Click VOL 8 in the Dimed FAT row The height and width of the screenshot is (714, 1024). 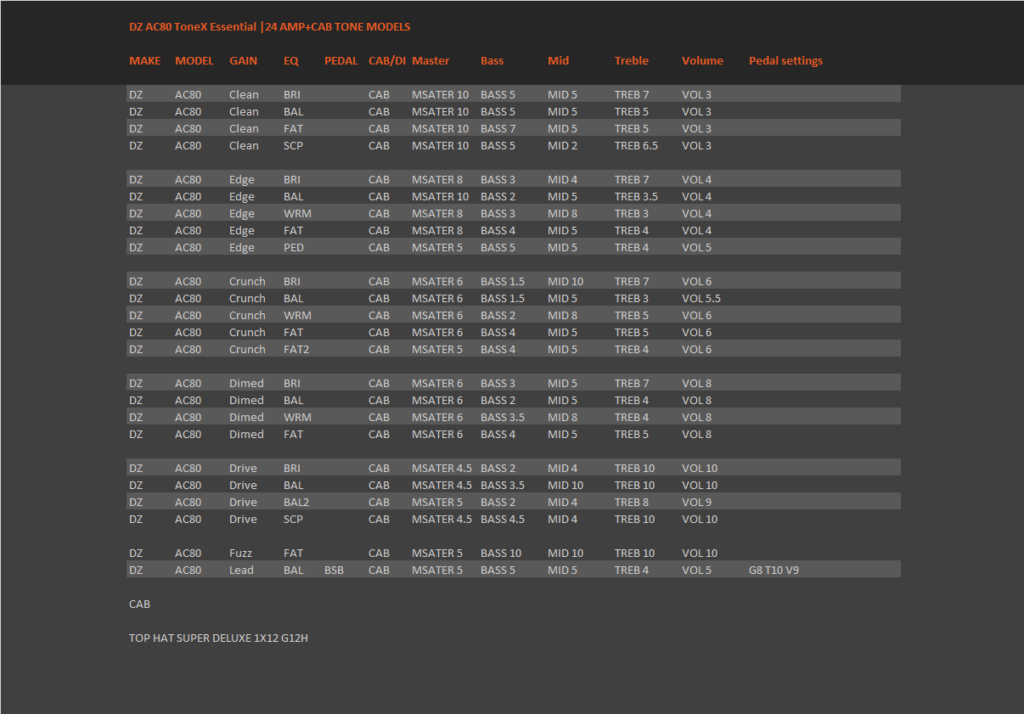[697, 434]
